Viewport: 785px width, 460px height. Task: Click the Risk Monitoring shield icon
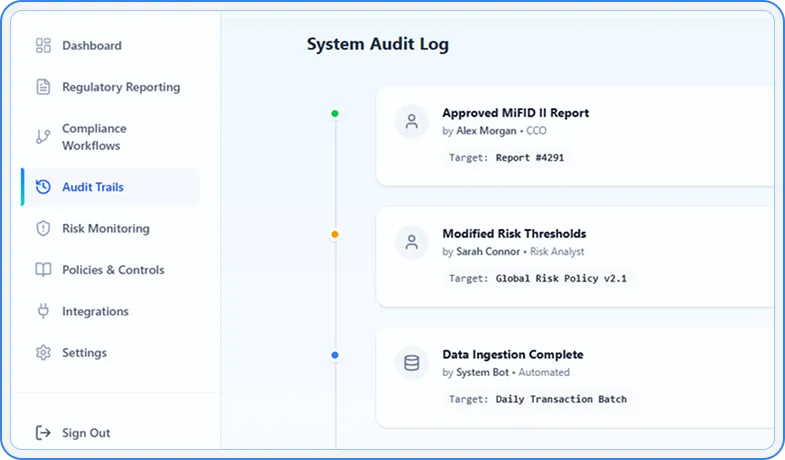pos(43,228)
